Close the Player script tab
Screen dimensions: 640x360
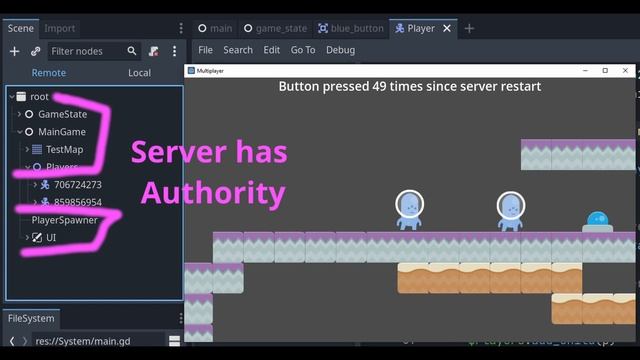(x=447, y=29)
